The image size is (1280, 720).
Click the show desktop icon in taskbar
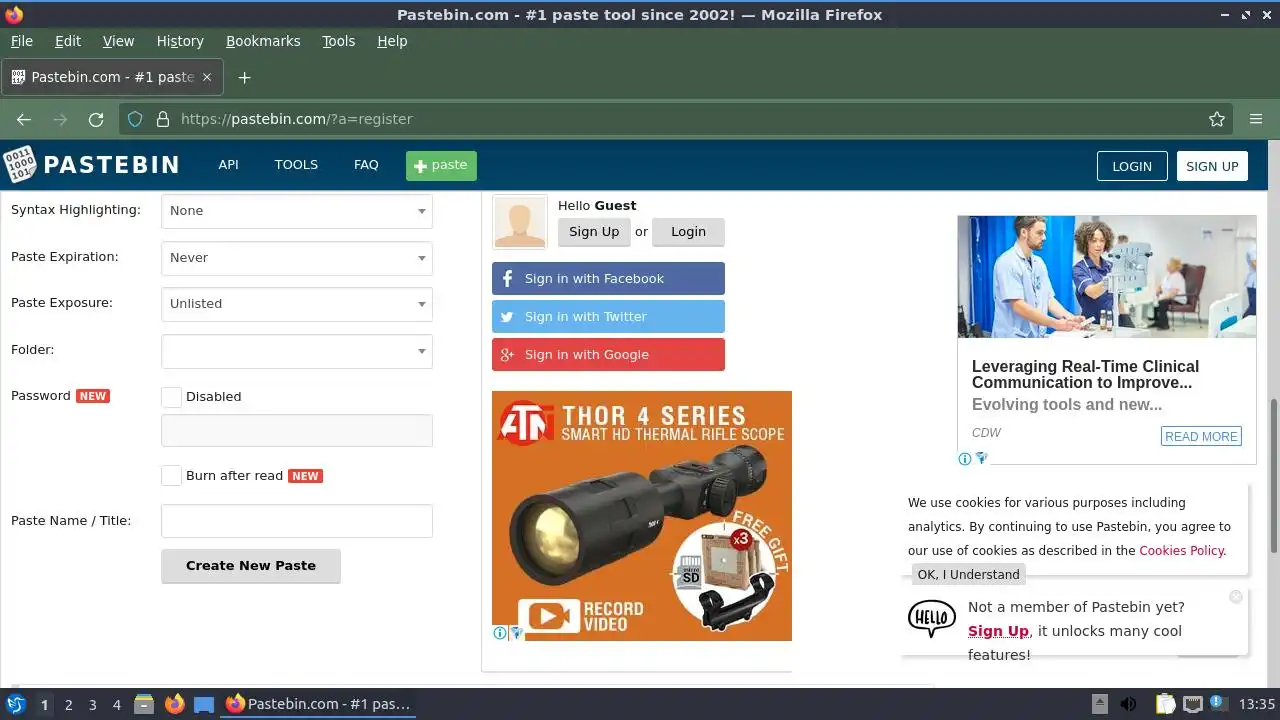(204, 704)
